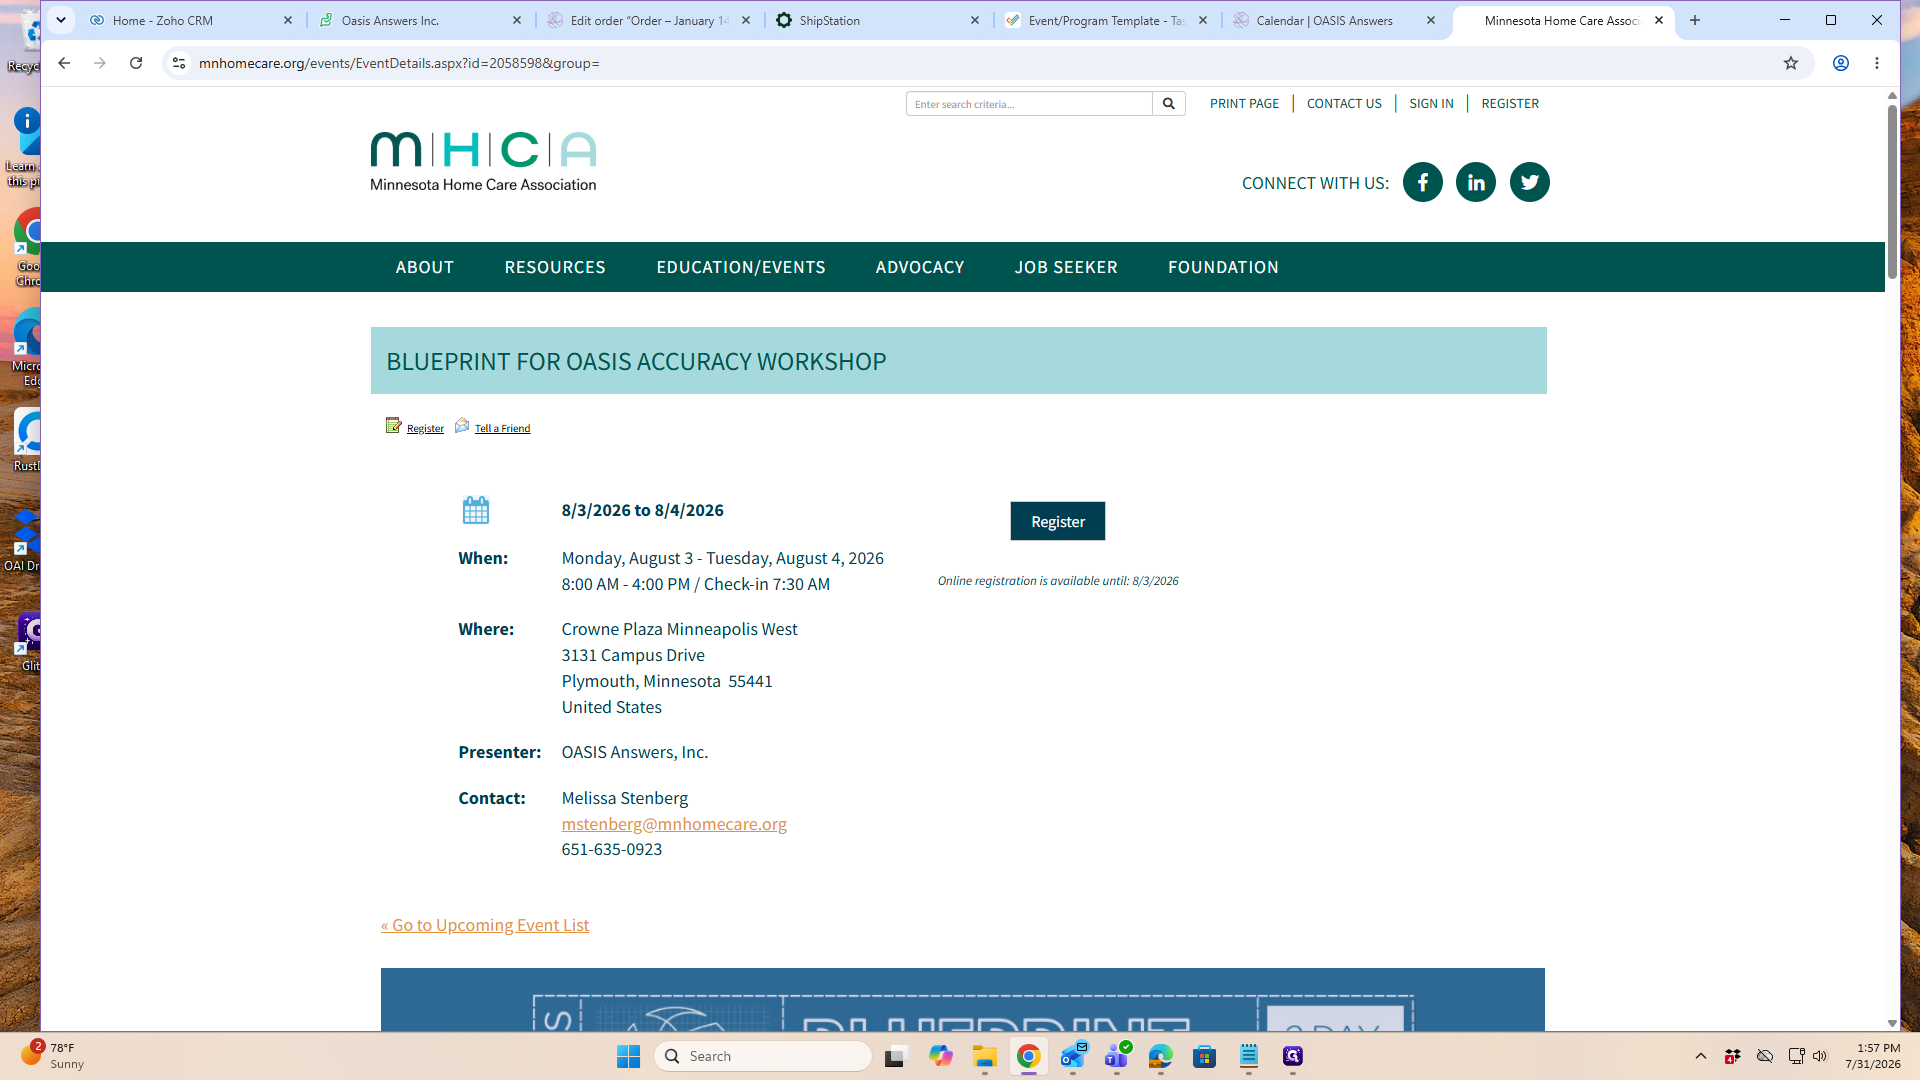This screenshot has width=1920, height=1080.
Task: Open RESOURCES navigation menu
Action: coord(555,267)
